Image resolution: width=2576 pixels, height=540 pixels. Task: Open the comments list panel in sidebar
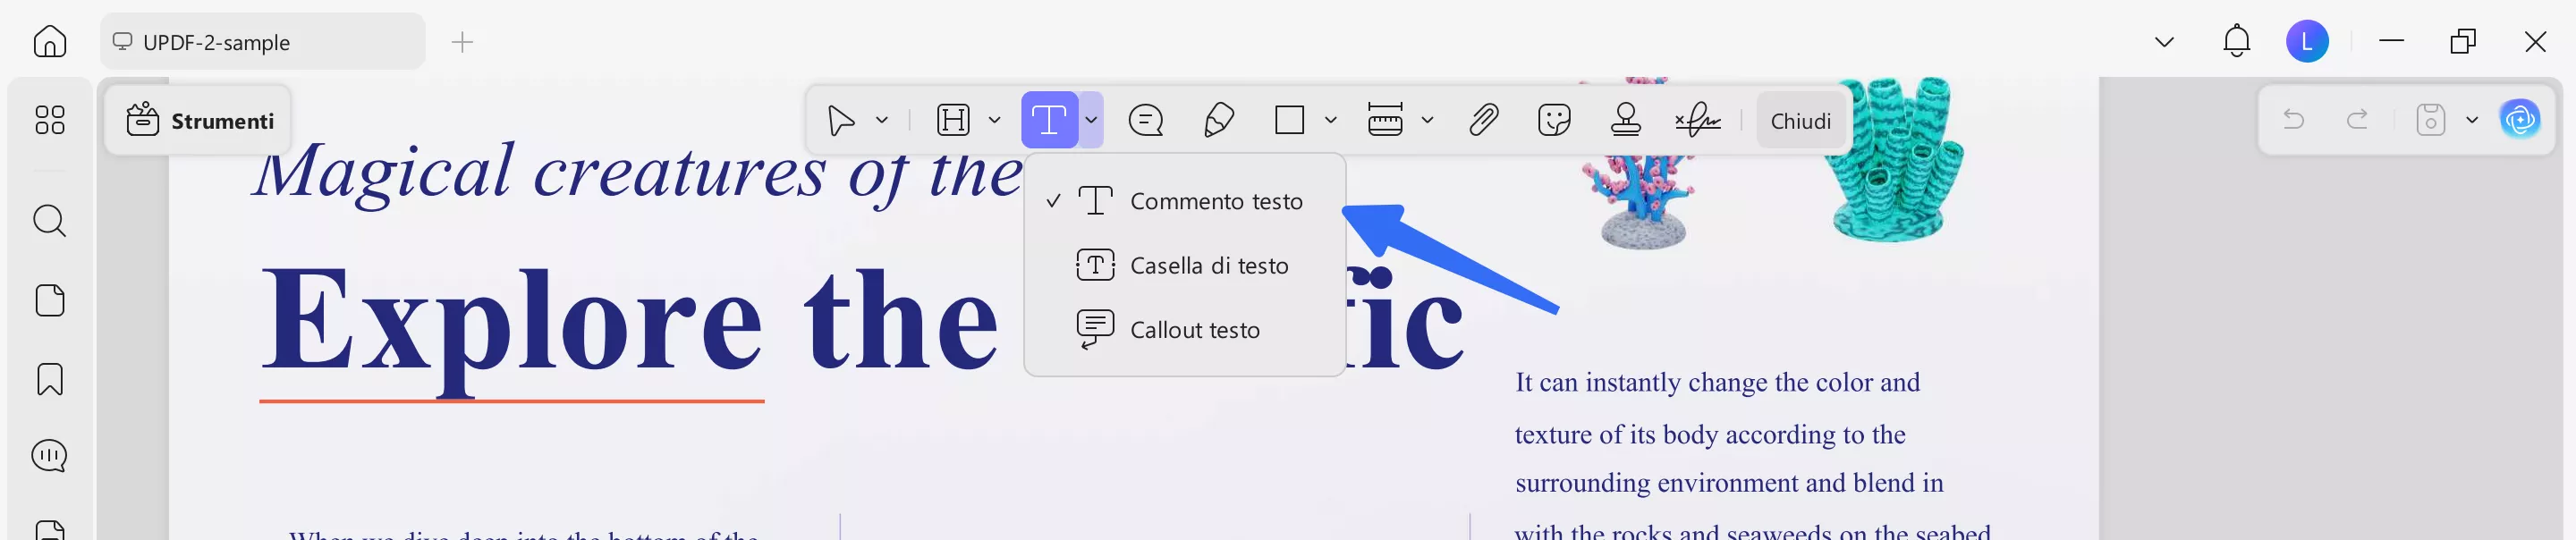tap(49, 456)
